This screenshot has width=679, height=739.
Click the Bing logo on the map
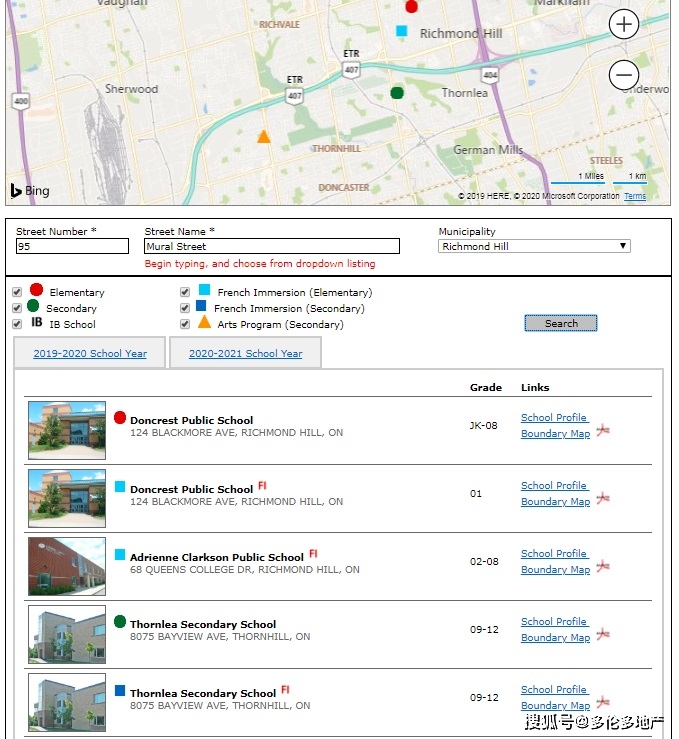point(30,190)
